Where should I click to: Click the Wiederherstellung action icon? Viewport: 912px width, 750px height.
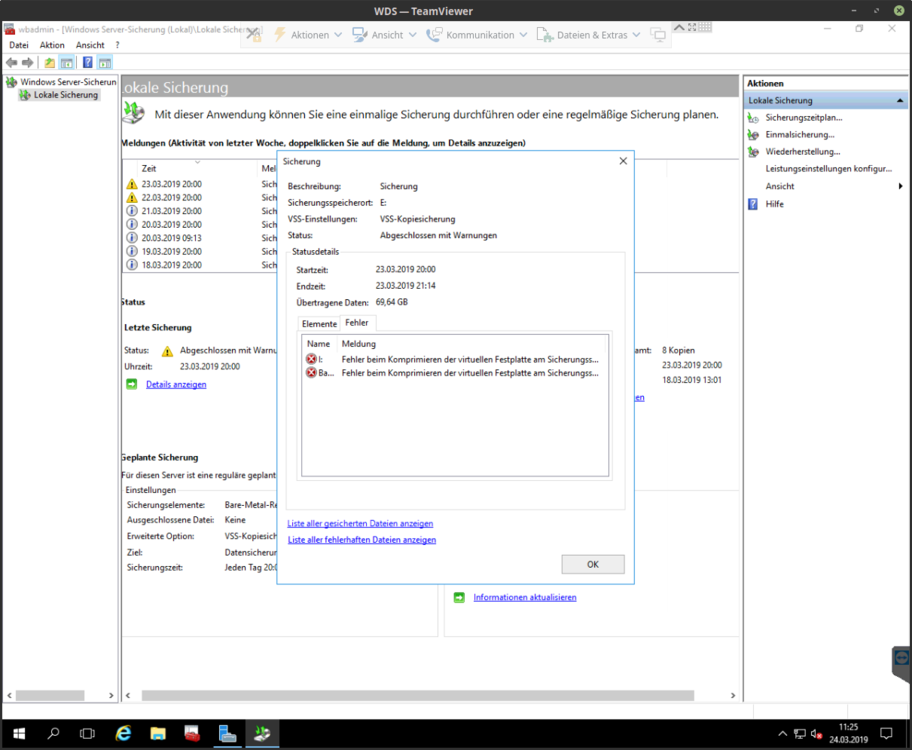pyautogui.click(x=753, y=152)
